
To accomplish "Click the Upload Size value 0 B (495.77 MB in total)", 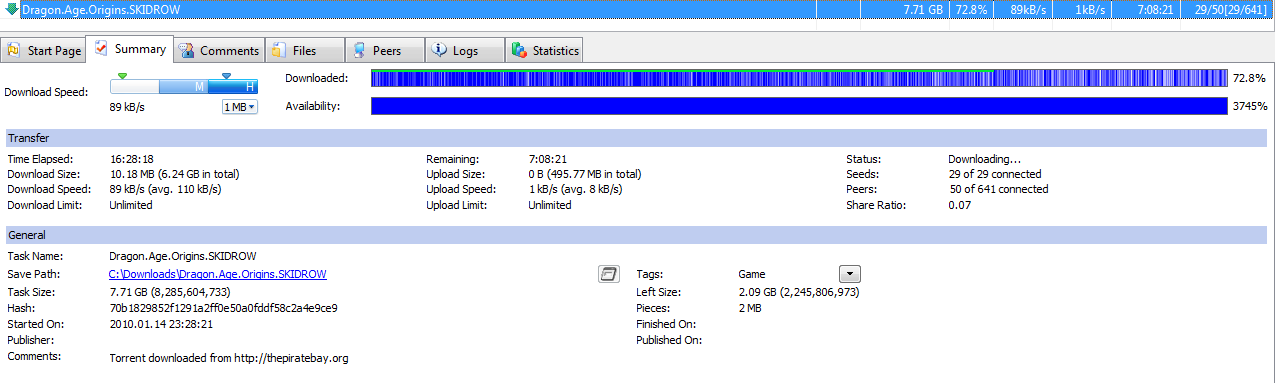I will tap(585, 174).
